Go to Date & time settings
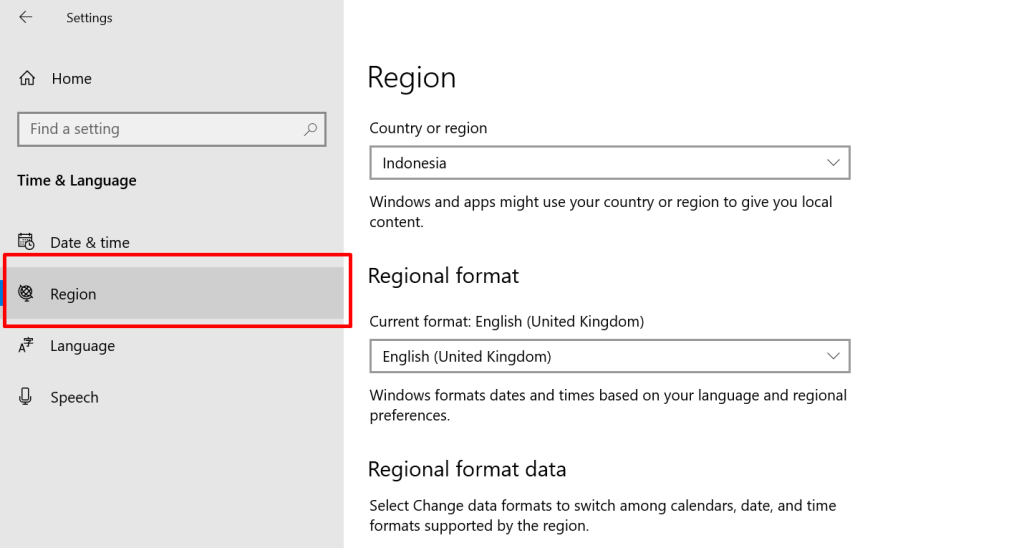The image size is (1024, 548). (90, 242)
